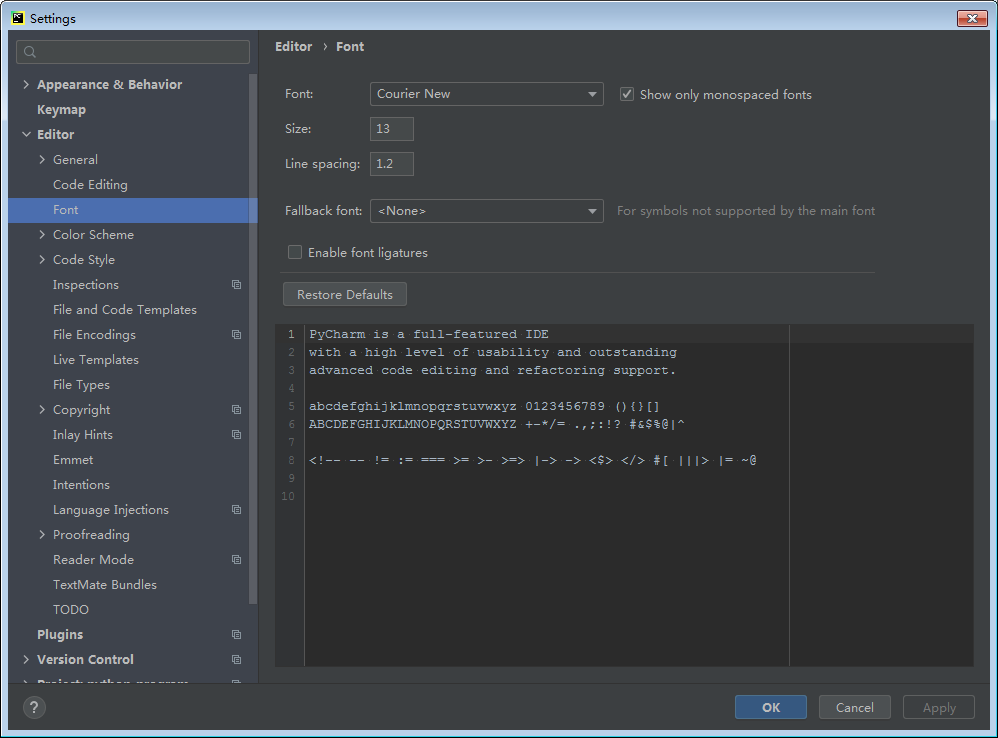Click the search magnifier icon in settings
The height and width of the screenshot is (738, 998).
coord(30,52)
